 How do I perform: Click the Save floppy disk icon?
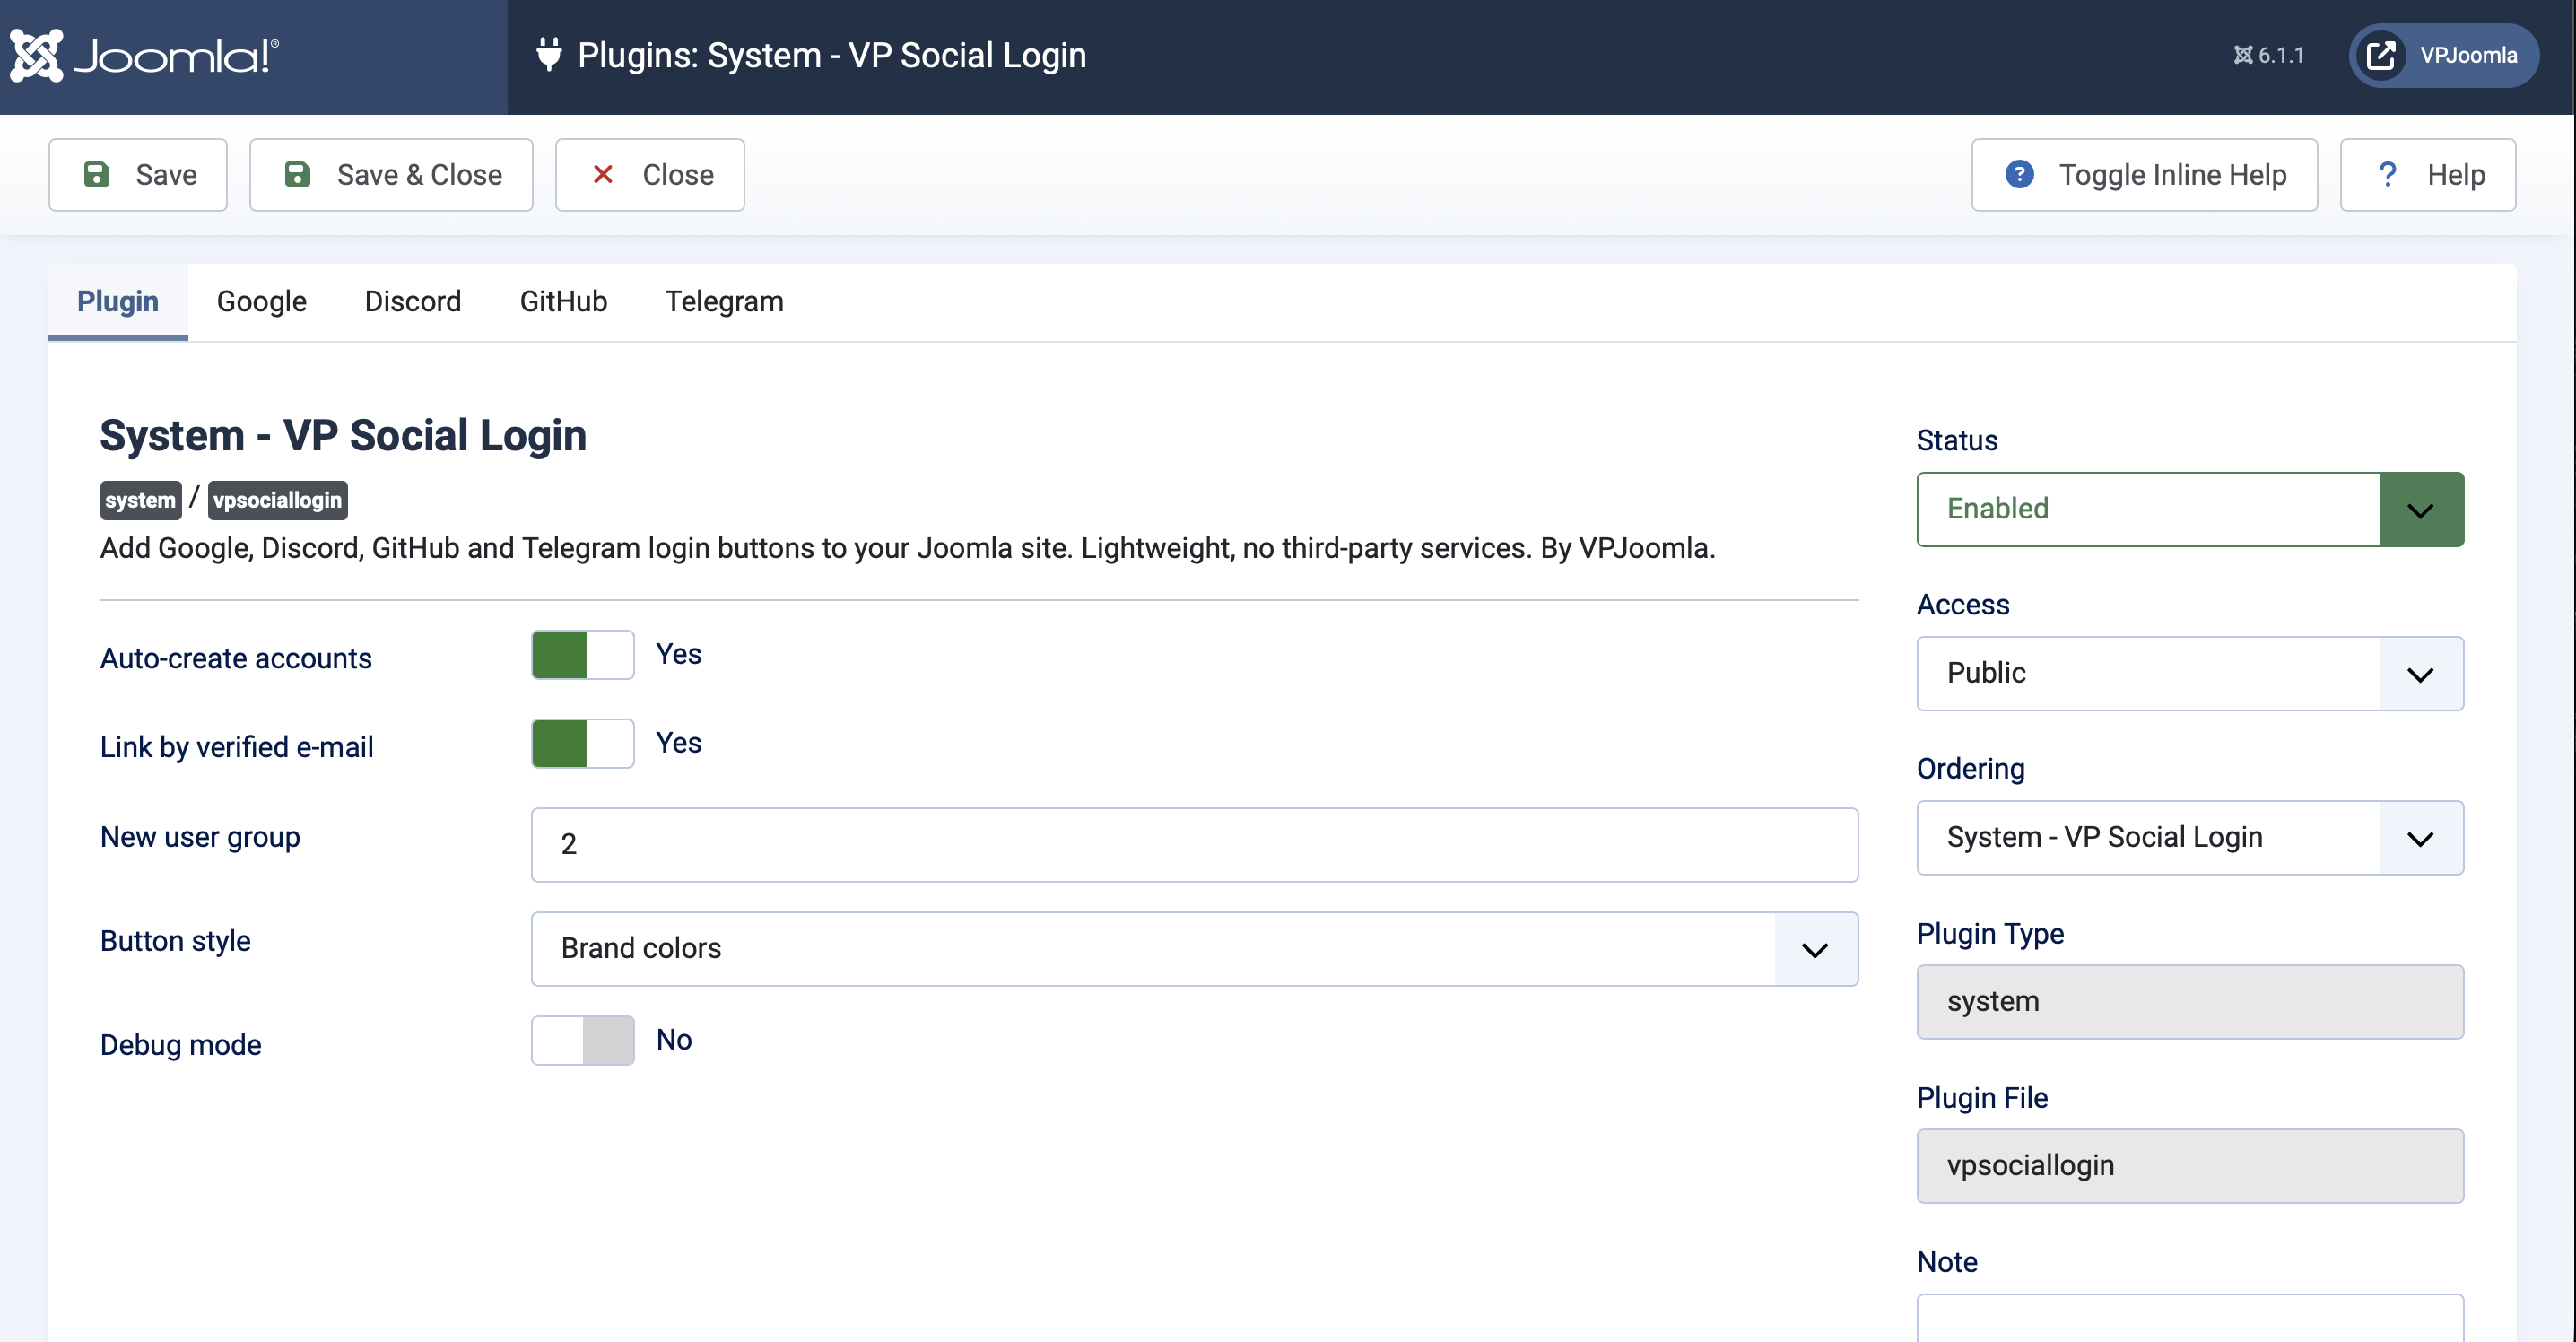[96, 174]
